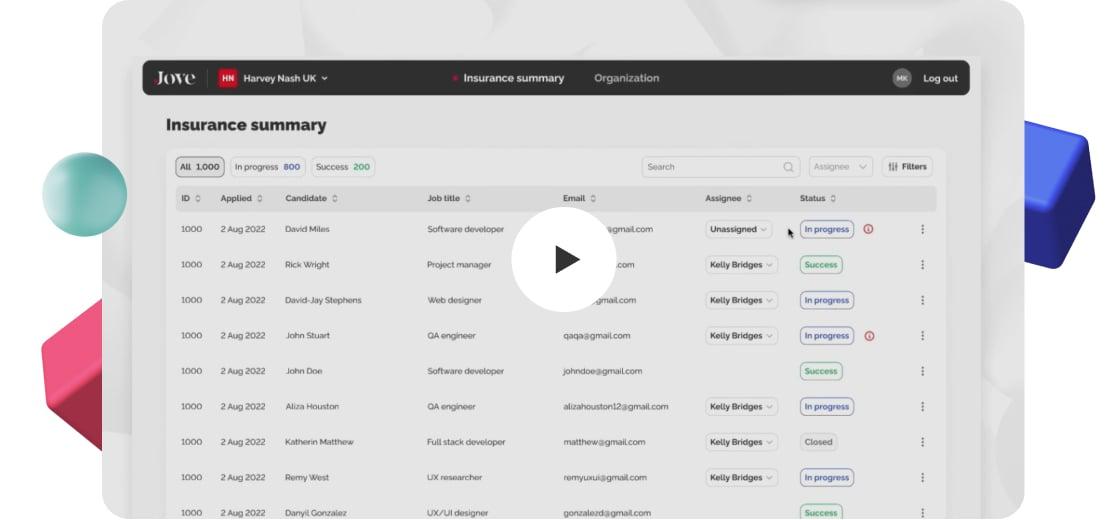This screenshot has height=520, width=1106.
Task: Sort the table by the ID column
Action: point(190,198)
